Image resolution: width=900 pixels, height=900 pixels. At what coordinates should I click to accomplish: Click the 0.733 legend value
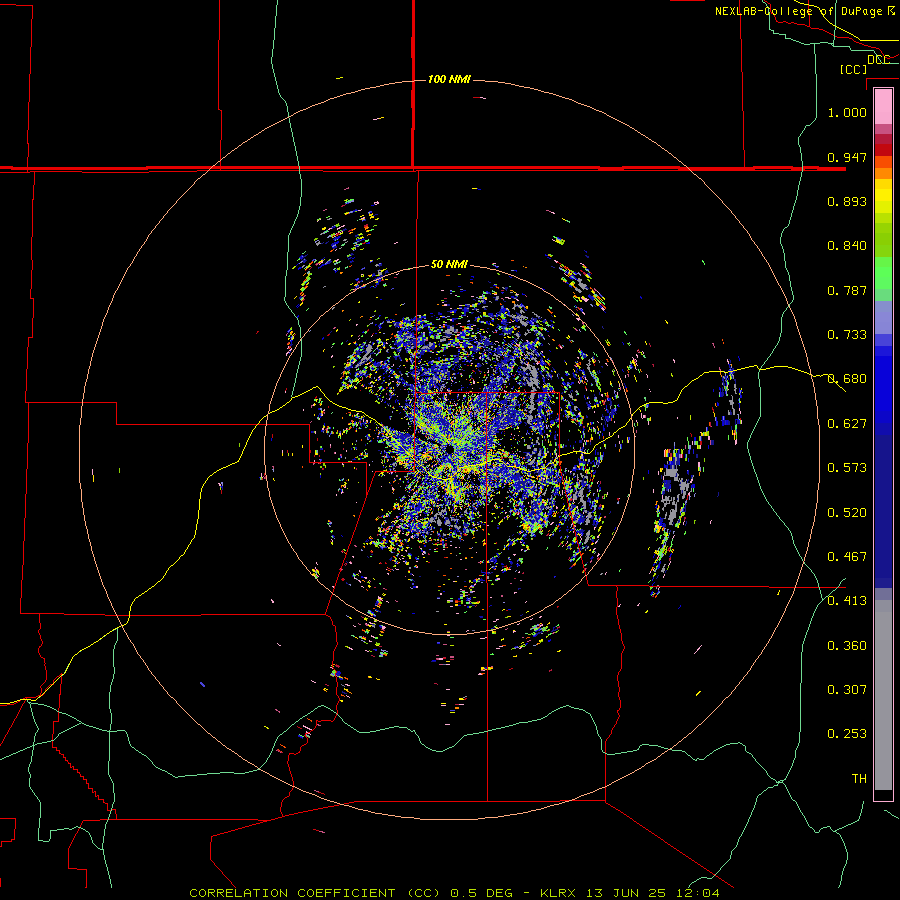847,335
